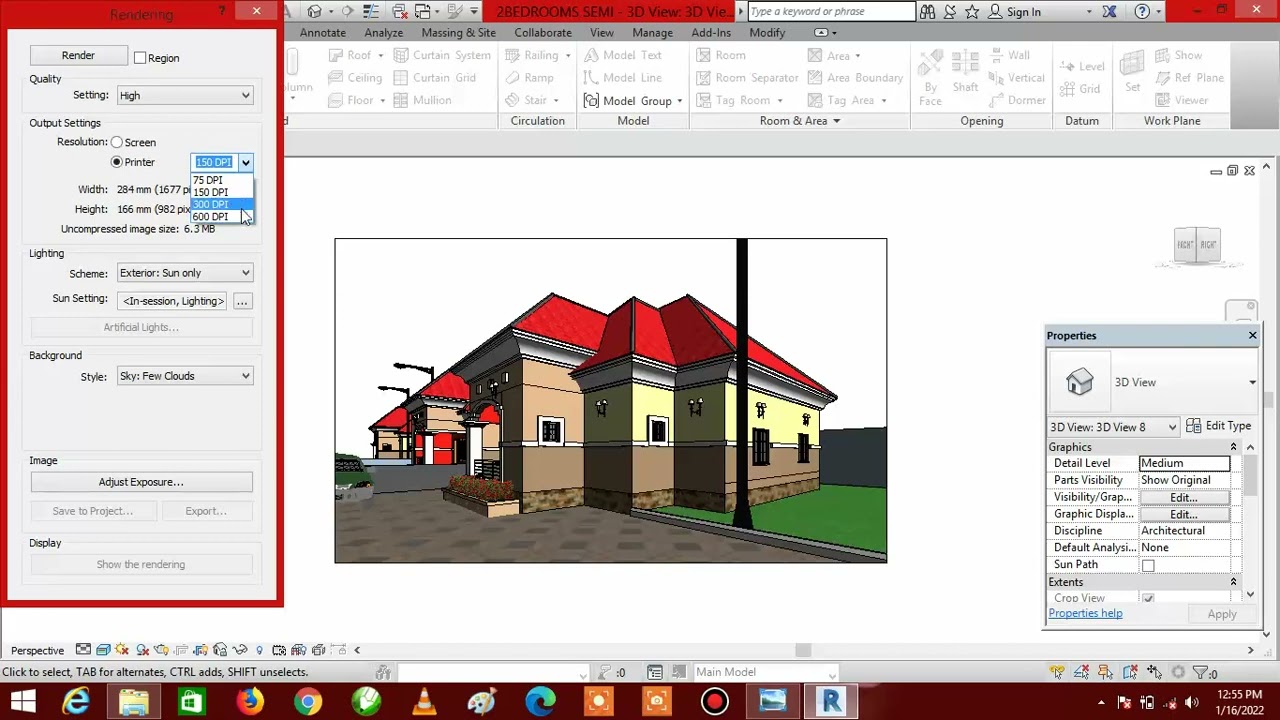Viewport: 1280px width, 720px height.
Task: Enable the Region checkbox
Action: point(140,58)
